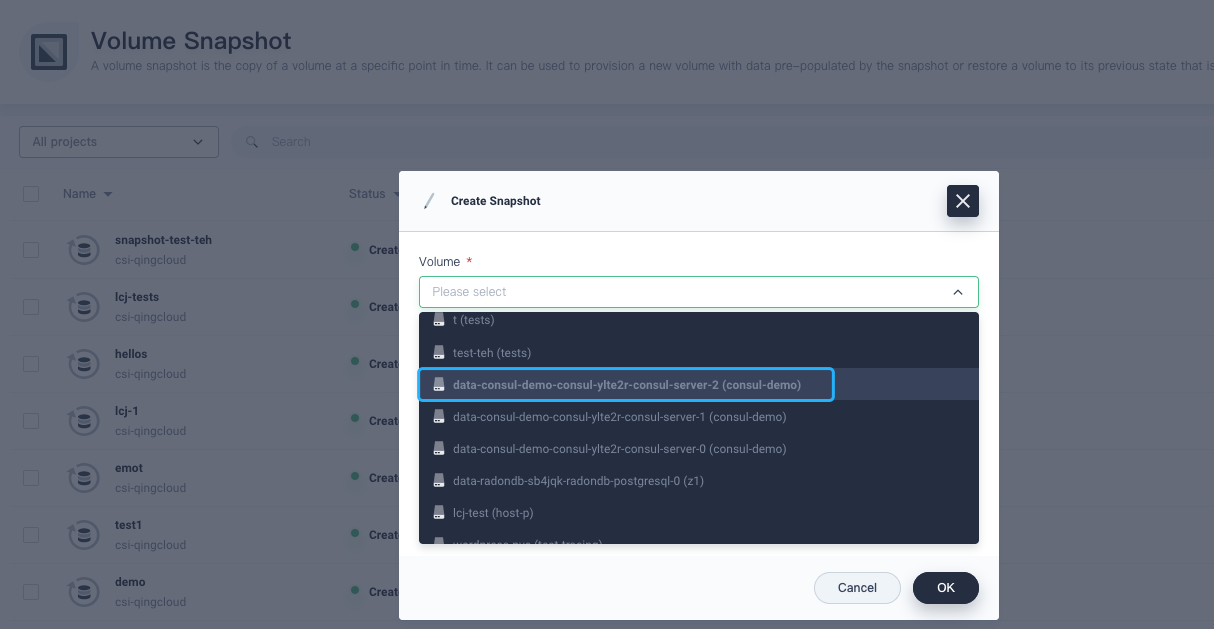Screen dimensions: 1214x629
Task: Click the search magnifier icon
Action: [251, 141]
